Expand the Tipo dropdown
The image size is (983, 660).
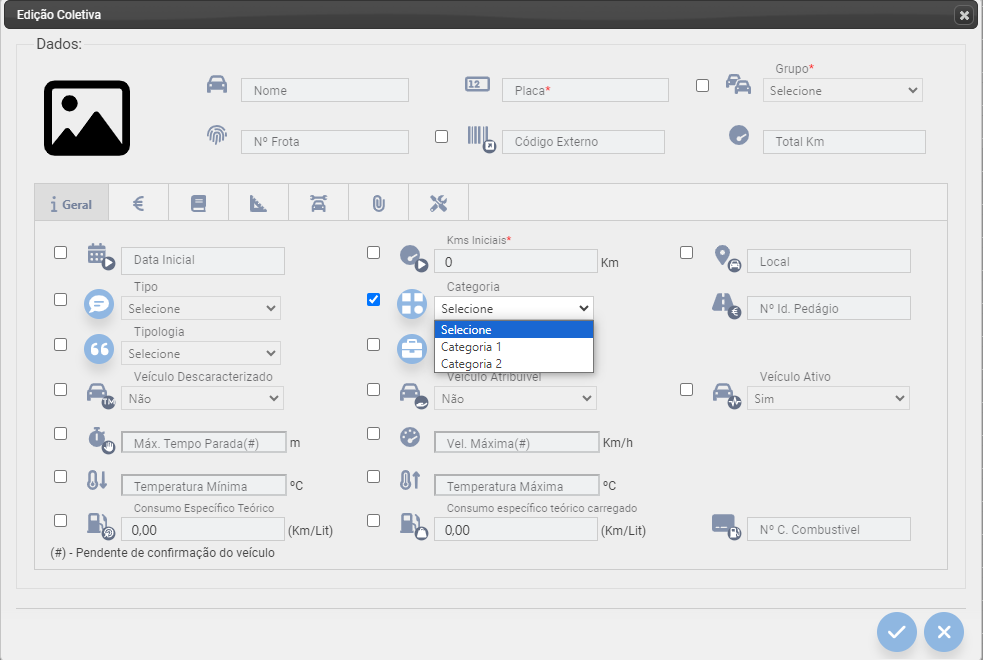pyautogui.click(x=201, y=308)
